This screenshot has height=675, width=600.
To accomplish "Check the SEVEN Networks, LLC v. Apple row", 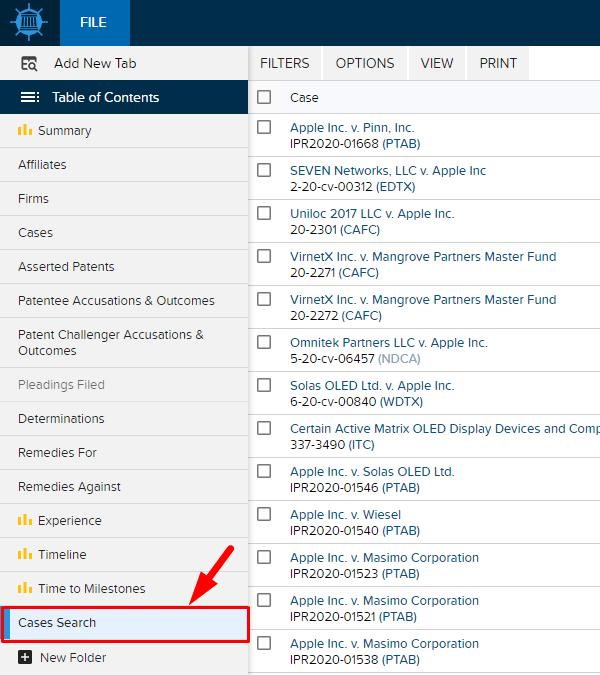I will [264, 170].
